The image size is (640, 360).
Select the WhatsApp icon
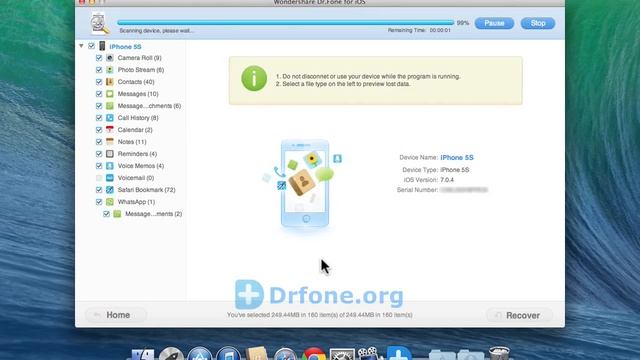click(110, 202)
